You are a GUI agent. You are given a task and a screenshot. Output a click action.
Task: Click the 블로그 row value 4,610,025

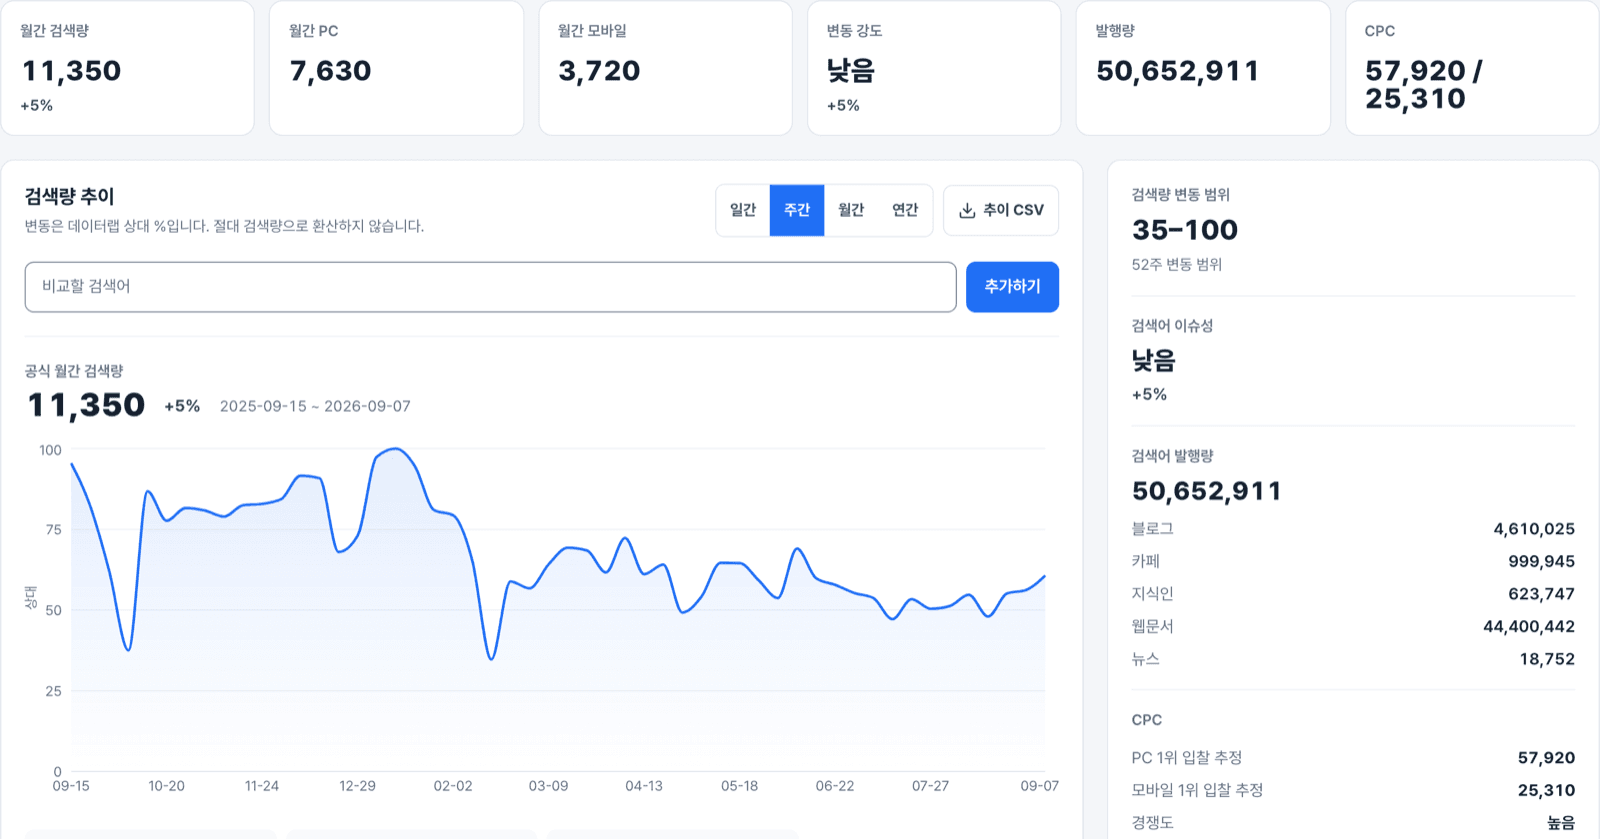[1534, 529]
